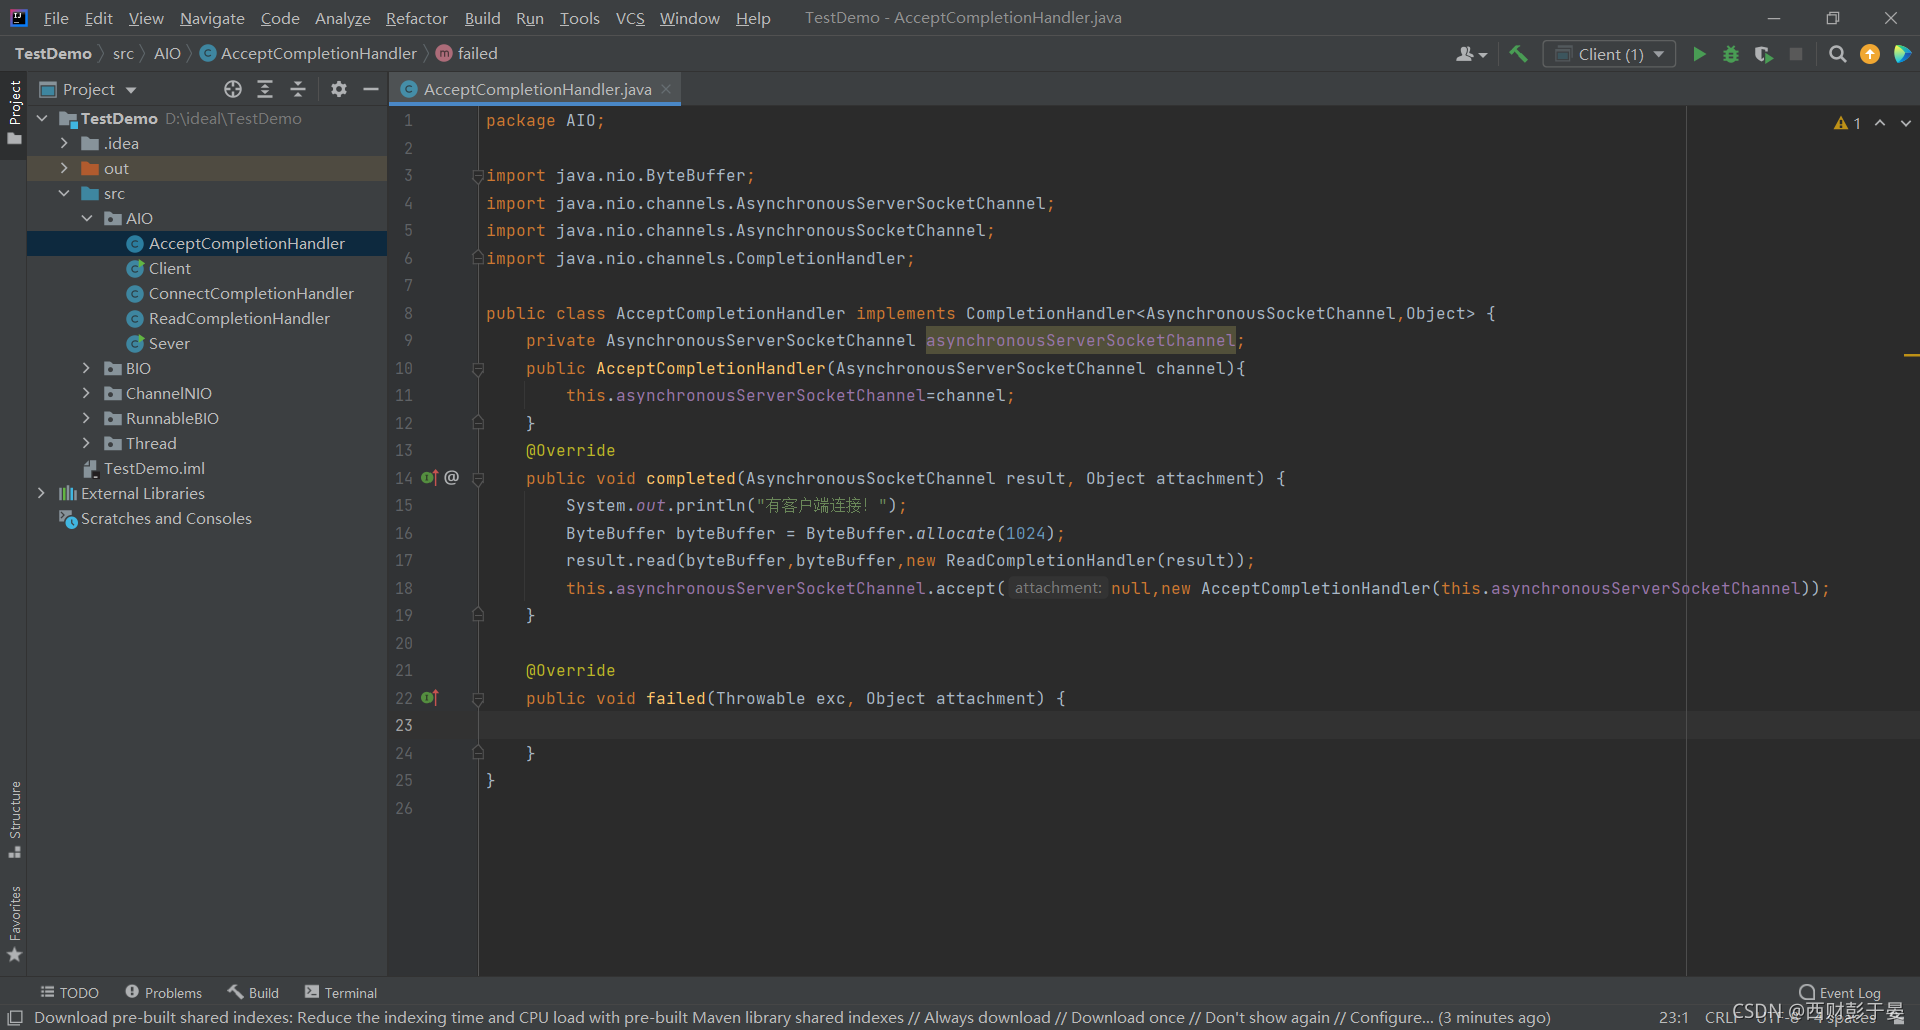The width and height of the screenshot is (1920, 1030).
Task: Click the warning indicator showing 1 problem
Action: click(x=1847, y=123)
